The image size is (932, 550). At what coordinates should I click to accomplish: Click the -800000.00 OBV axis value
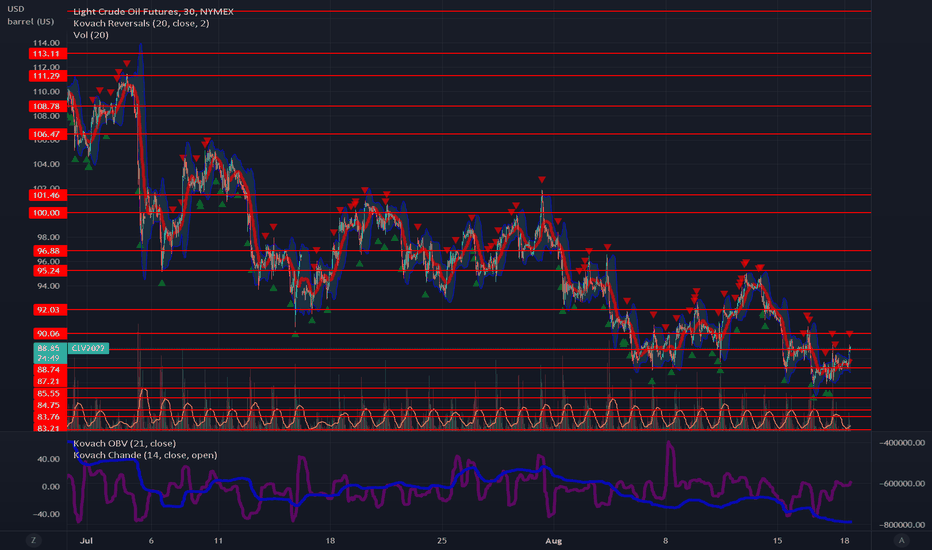click(x=902, y=524)
